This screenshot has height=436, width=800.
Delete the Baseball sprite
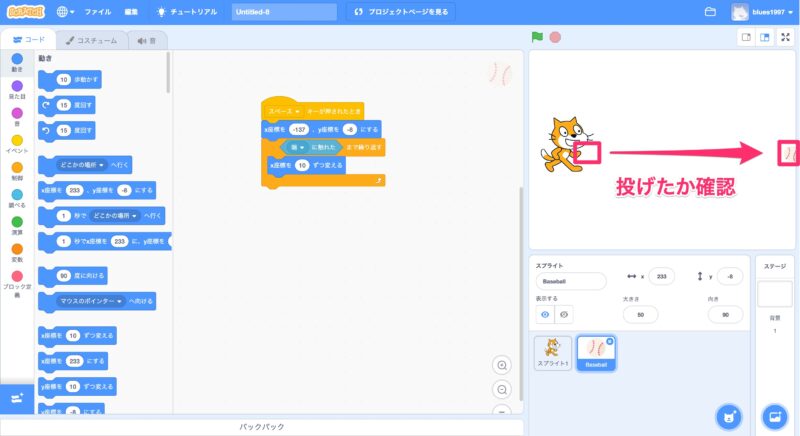pyautogui.click(x=610, y=341)
